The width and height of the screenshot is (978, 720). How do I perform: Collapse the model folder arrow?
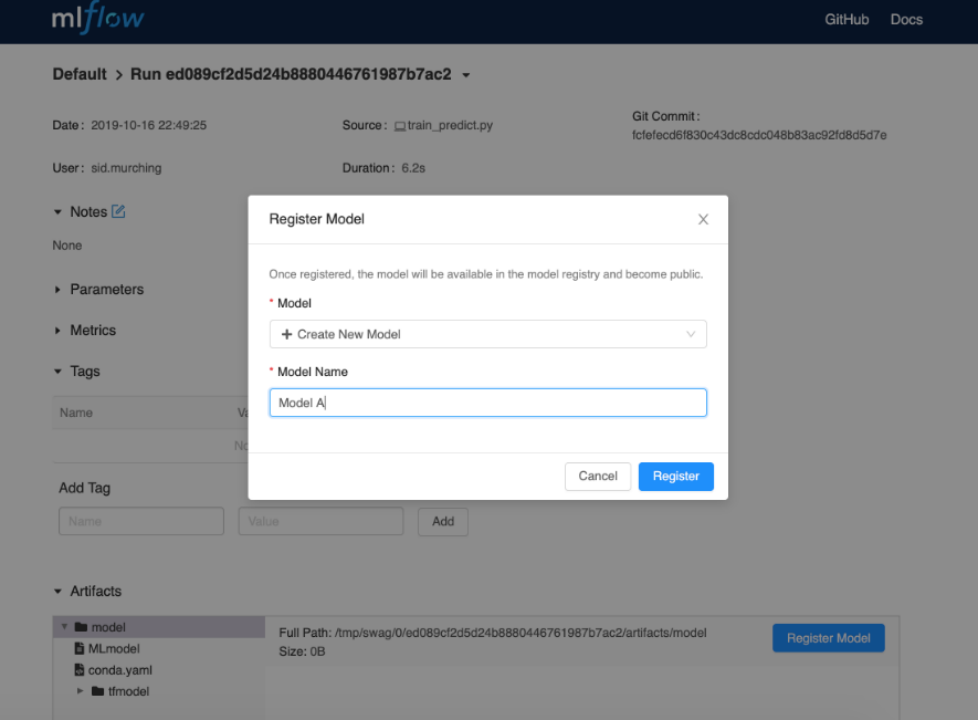point(64,626)
